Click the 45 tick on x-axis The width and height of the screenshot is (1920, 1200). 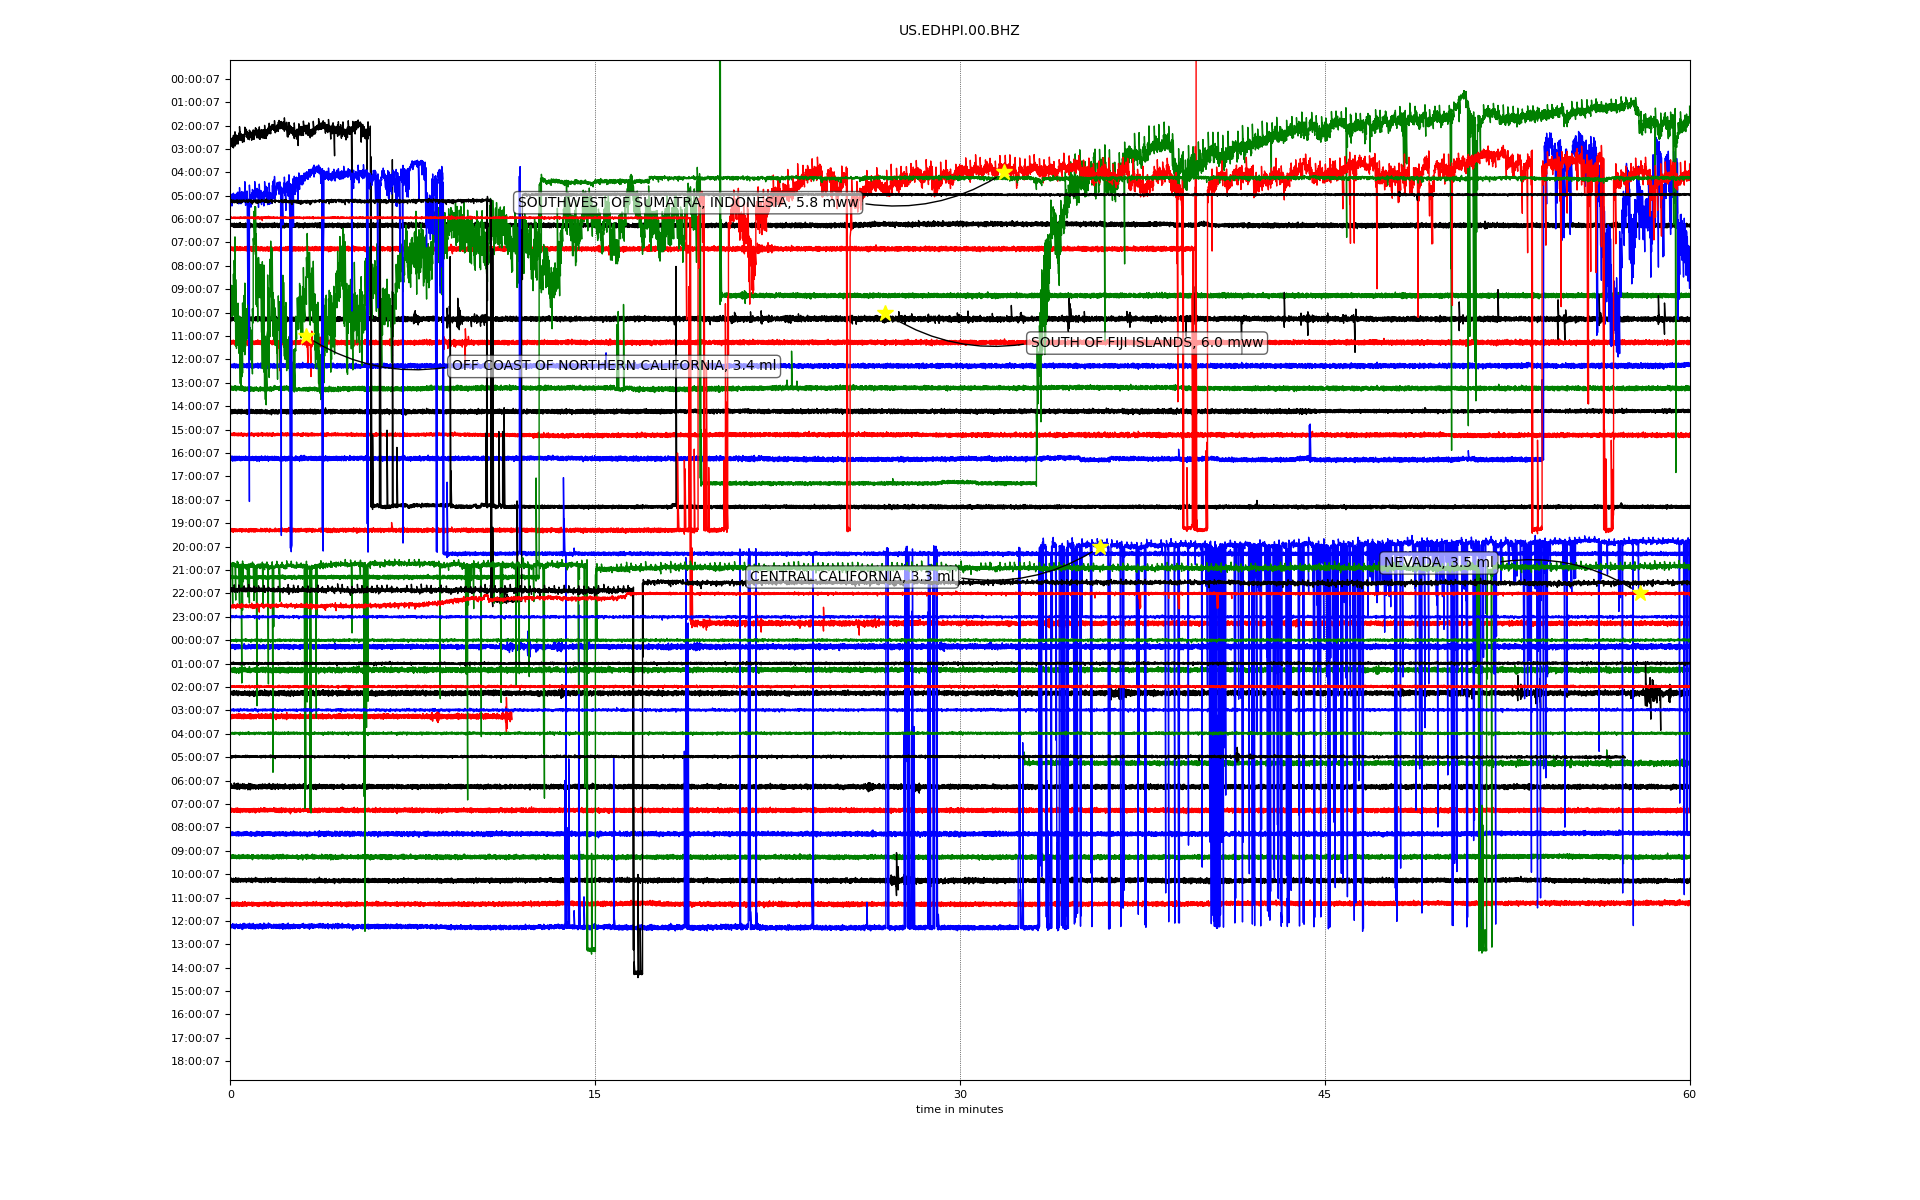click(x=1325, y=1094)
